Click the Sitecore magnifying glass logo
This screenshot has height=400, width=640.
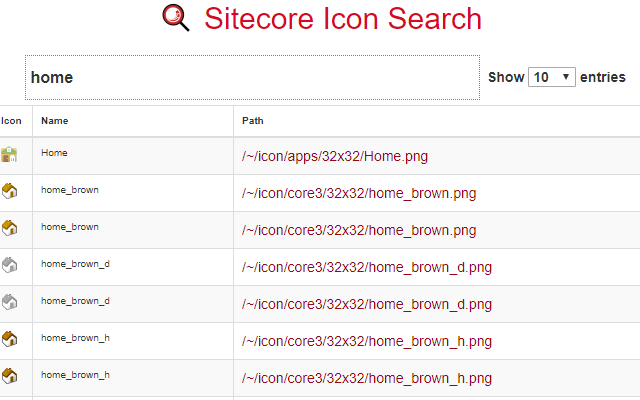point(176,18)
